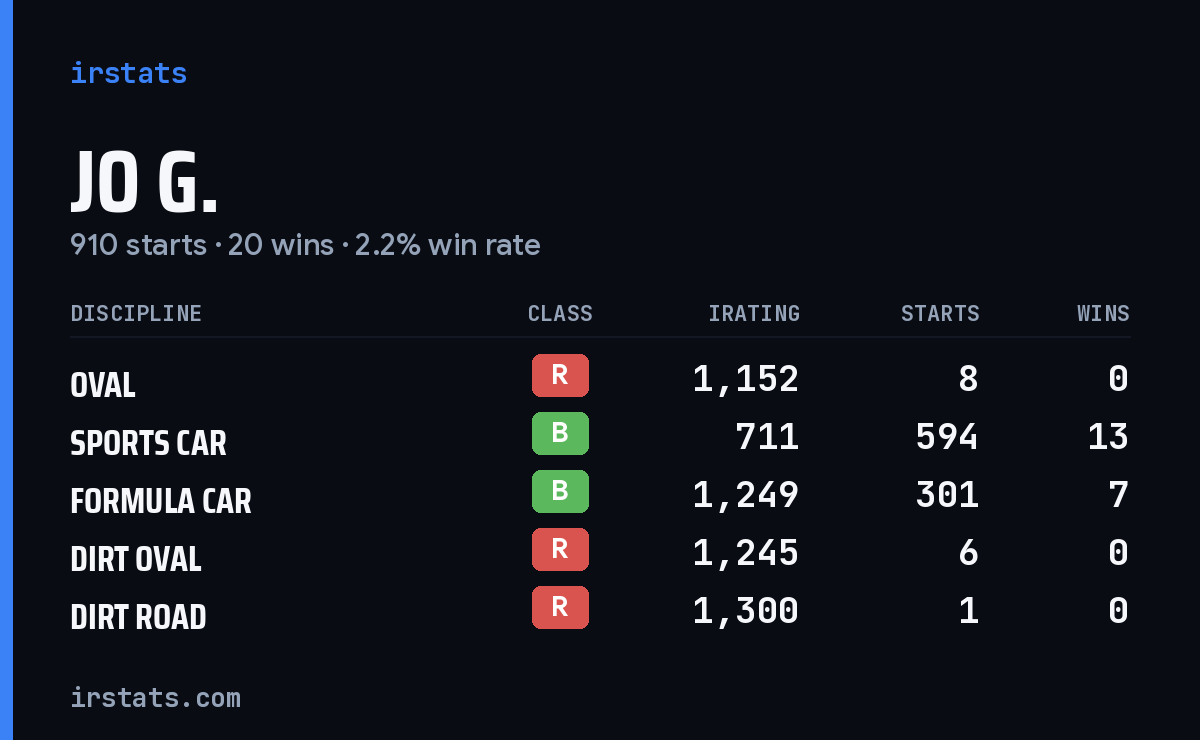Click the Oval class R badge

click(x=560, y=375)
